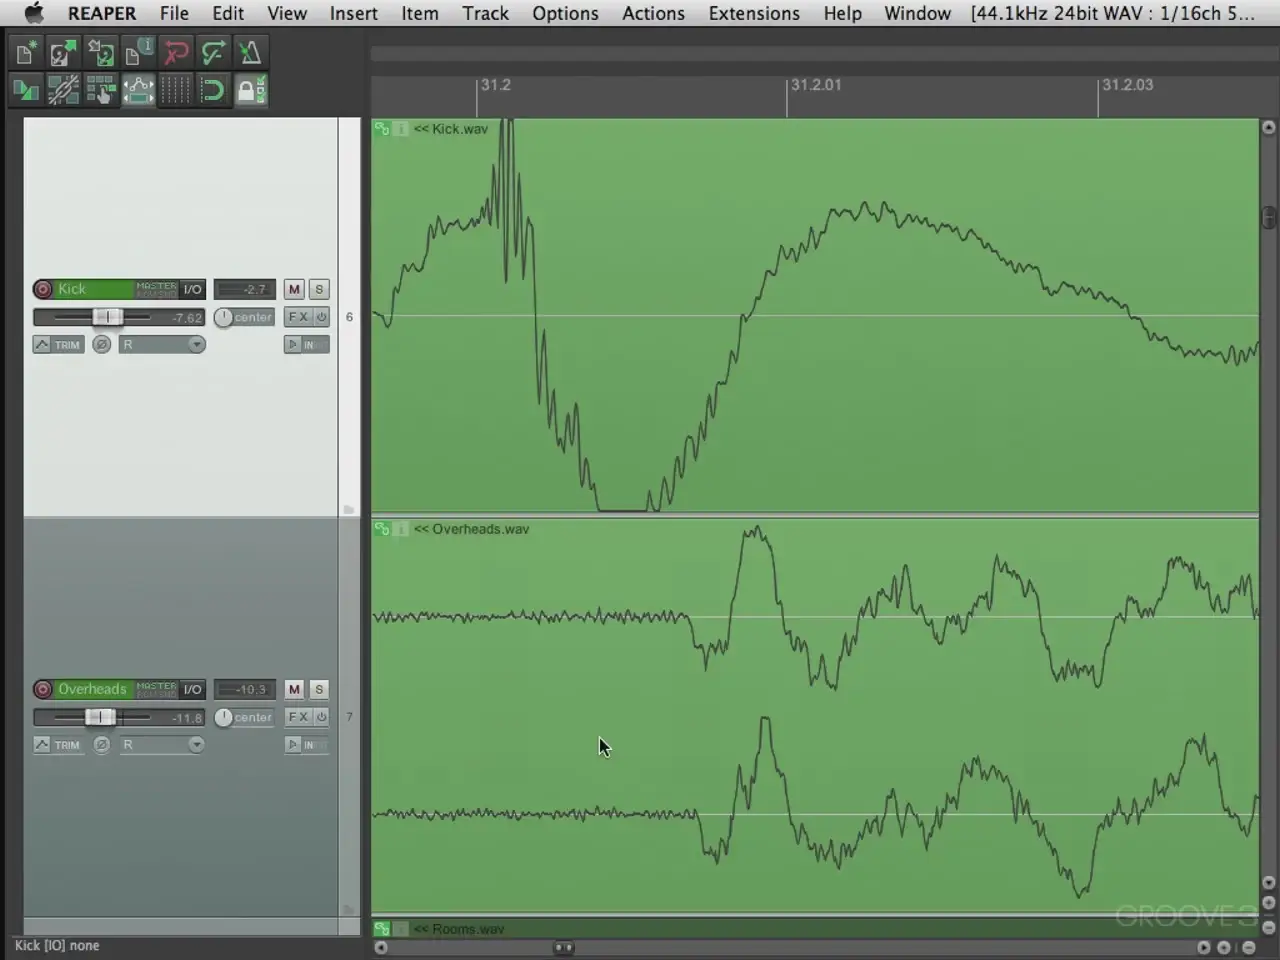Open the Track menu
The image size is (1280, 960).
485,13
